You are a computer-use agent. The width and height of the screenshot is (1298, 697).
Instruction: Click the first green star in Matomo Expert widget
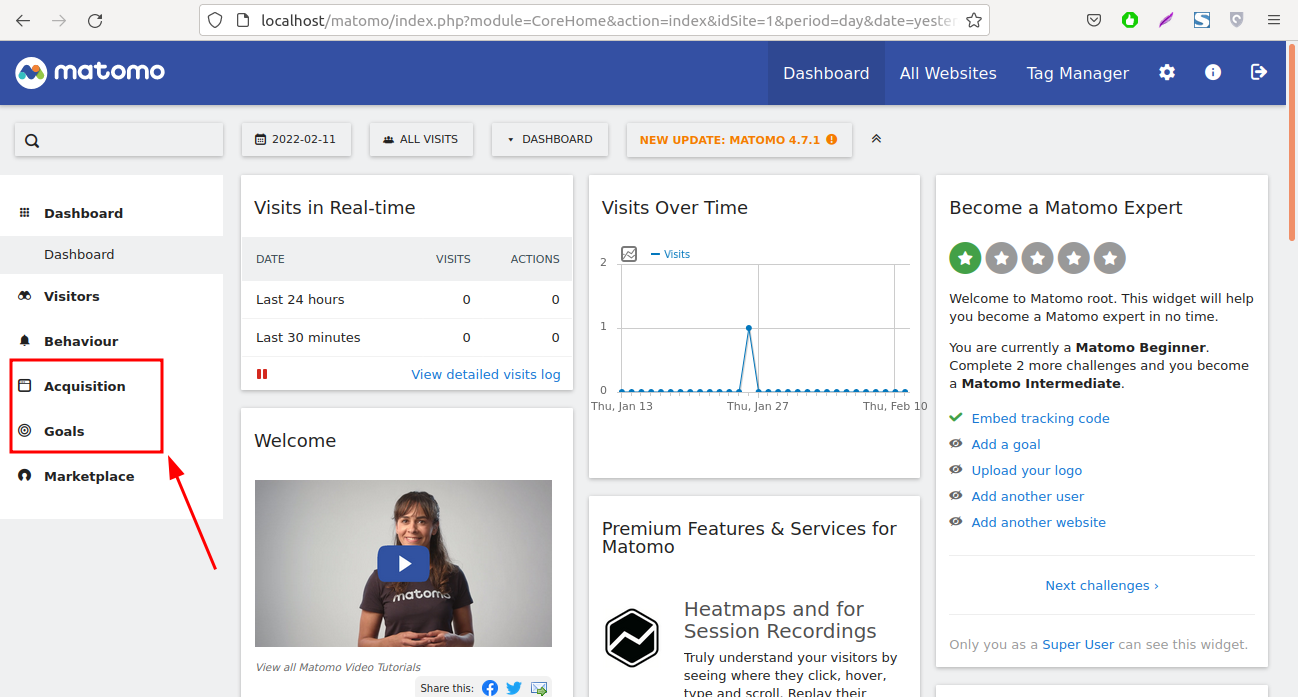point(965,258)
